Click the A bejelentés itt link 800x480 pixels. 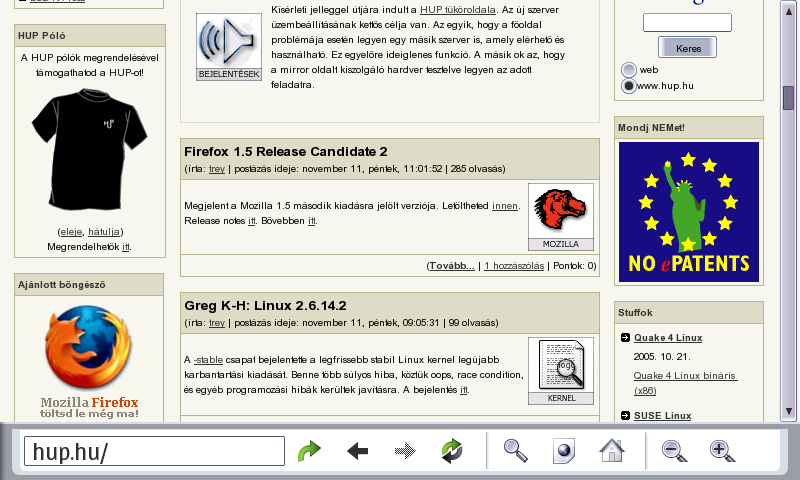[x=464, y=390]
